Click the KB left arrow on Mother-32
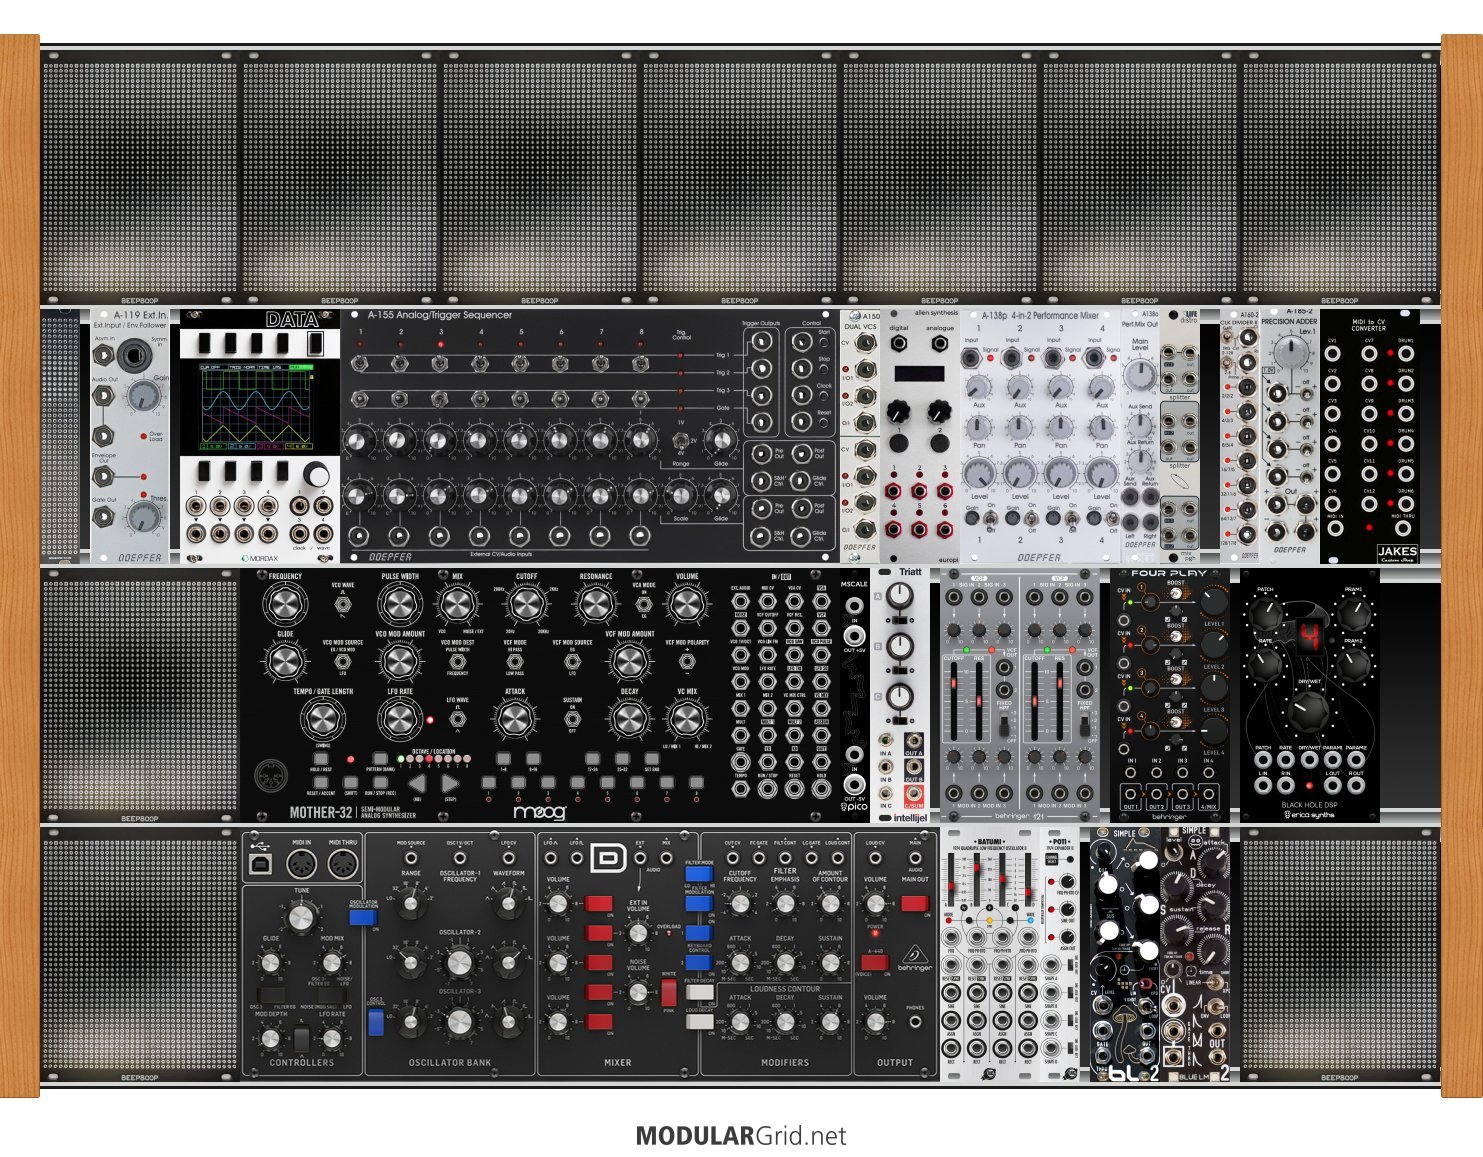The image size is (1483, 1157). click(418, 784)
